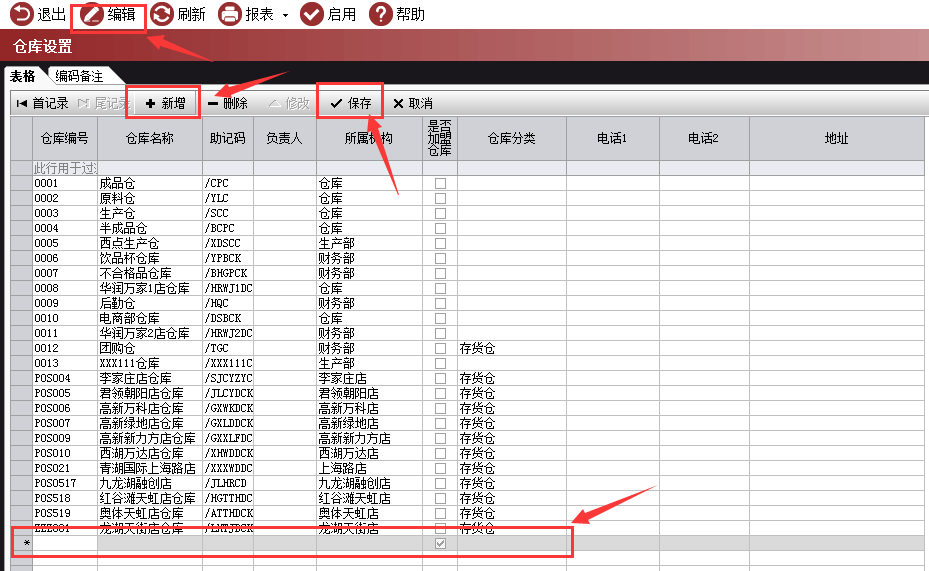The width and height of the screenshot is (929, 571).
Task: Select the 华润万家1店仓库 cell
Action: pos(150,288)
